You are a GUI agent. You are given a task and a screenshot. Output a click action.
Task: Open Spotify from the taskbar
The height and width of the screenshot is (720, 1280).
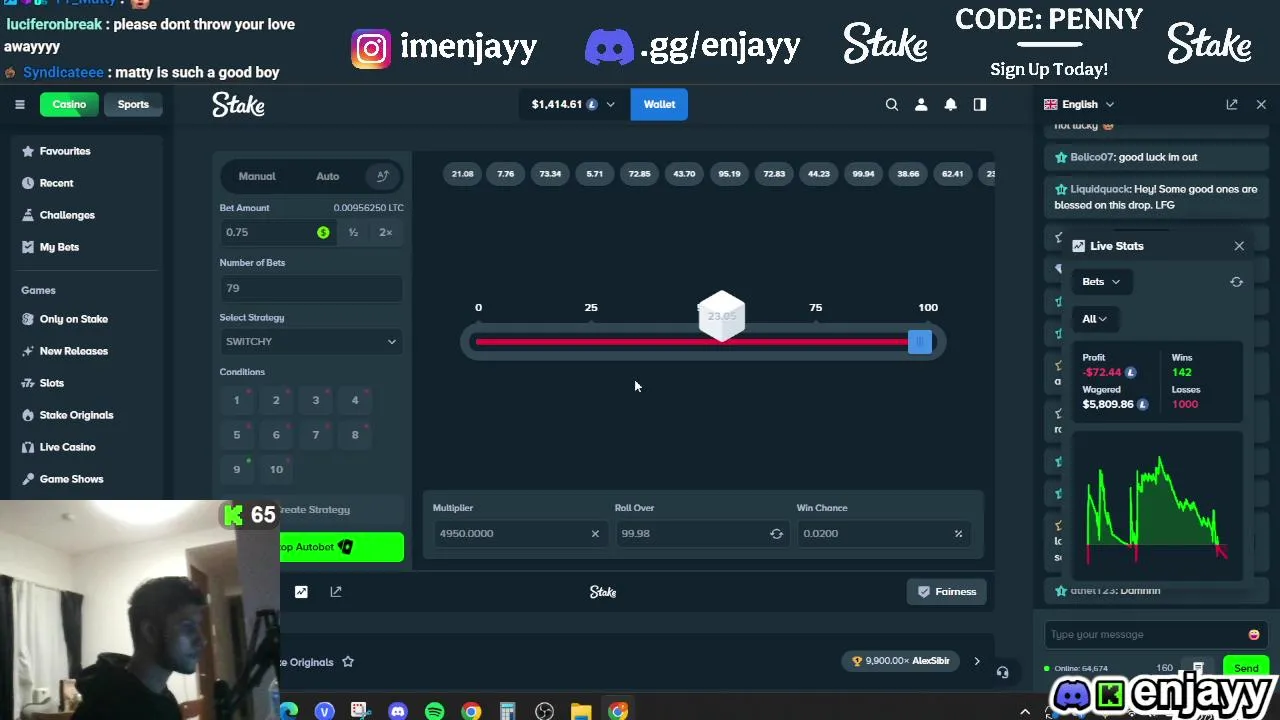[x=434, y=711]
